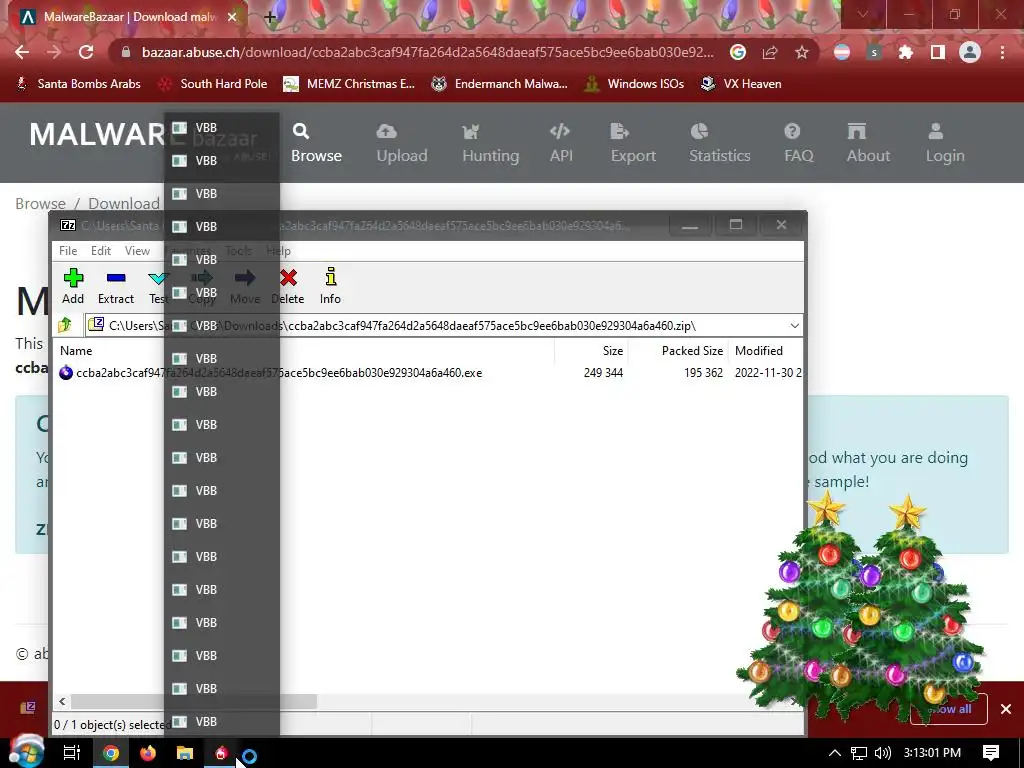The image size is (1024, 768).
Task: Open the File menu in 7-Zip
Action: coord(68,251)
